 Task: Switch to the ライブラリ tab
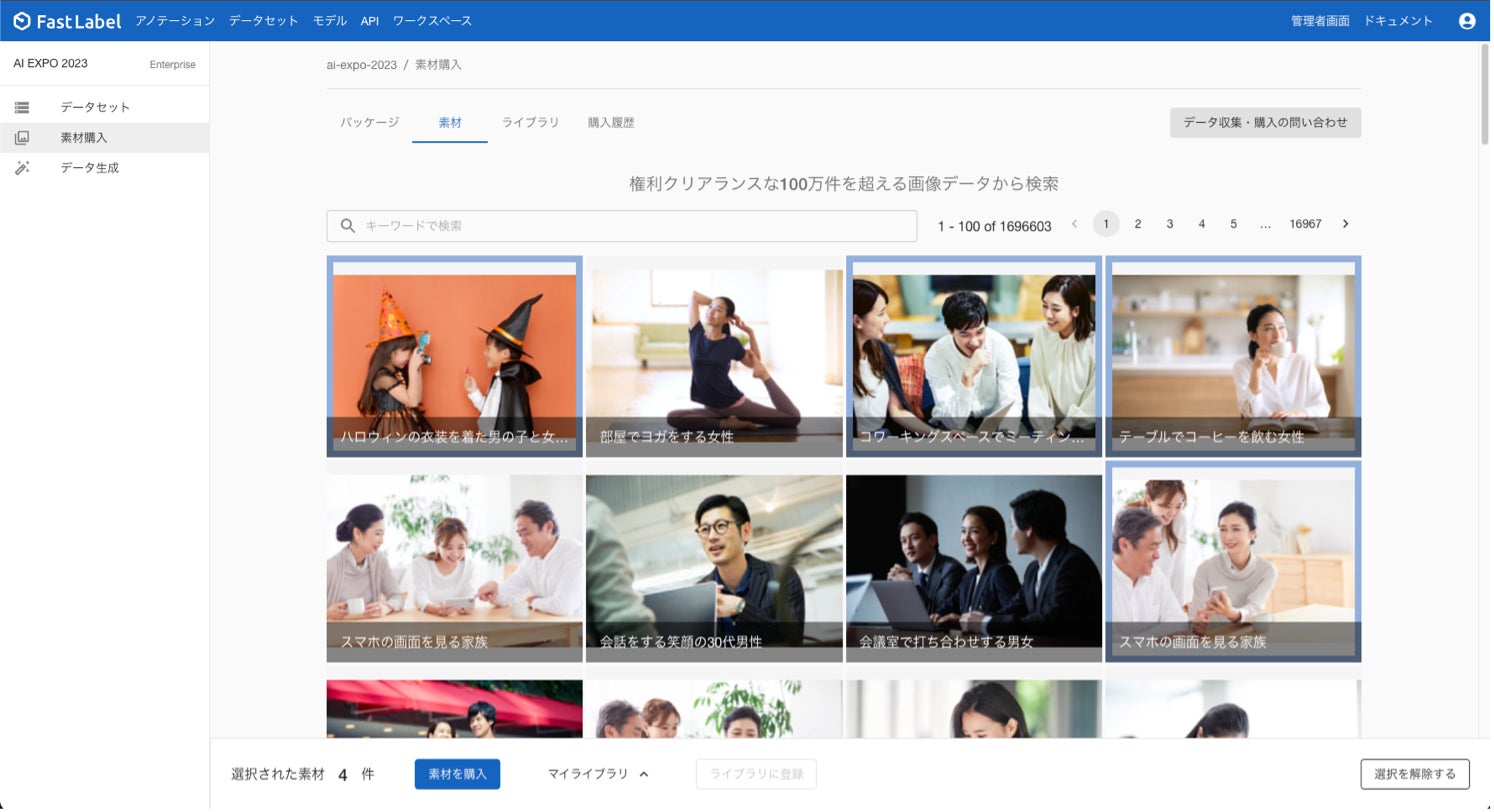(530, 123)
